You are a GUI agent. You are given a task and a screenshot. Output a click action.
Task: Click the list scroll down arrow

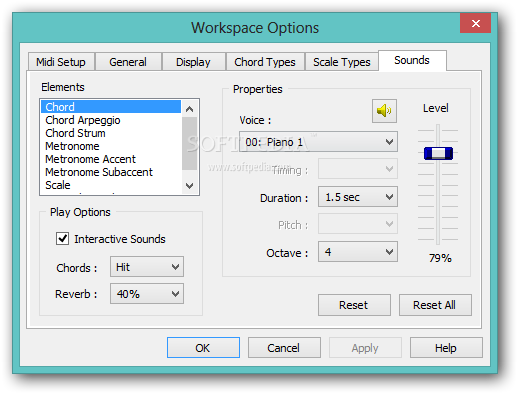(189, 185)
